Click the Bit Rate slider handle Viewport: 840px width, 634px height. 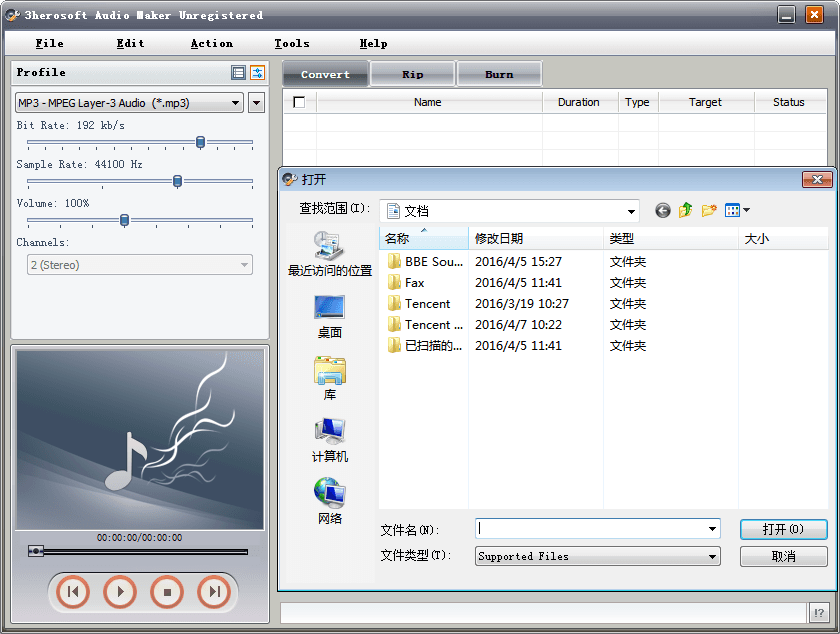point(200,142)
